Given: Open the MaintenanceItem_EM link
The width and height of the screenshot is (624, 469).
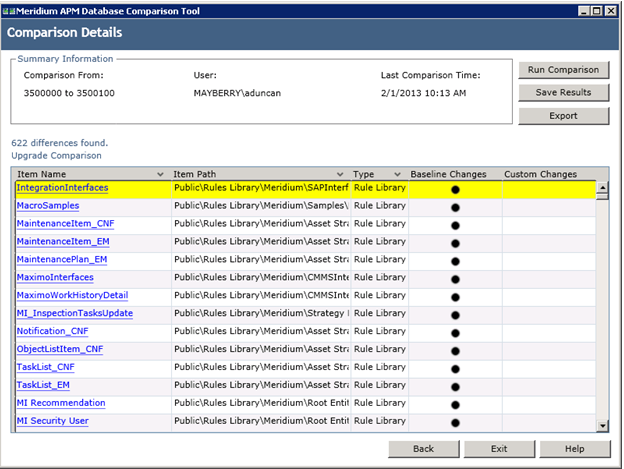Looking at the screenshot, I should tap(63, 241).
